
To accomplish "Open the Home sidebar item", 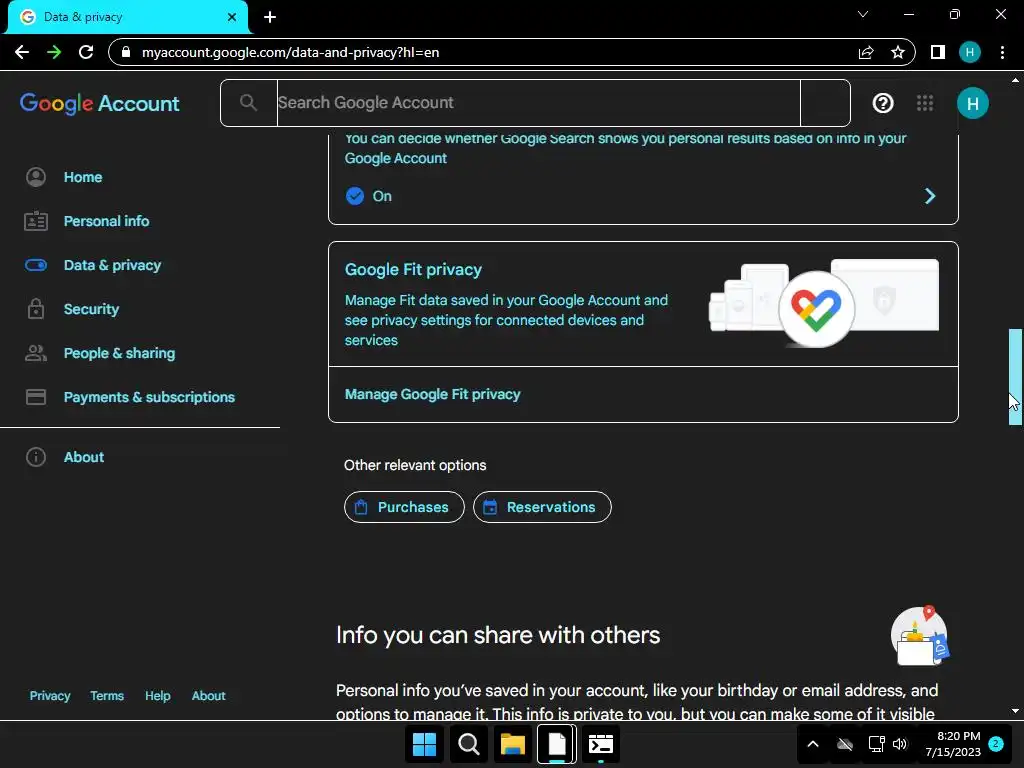I will pyautogui.click(x=83, y=177).
